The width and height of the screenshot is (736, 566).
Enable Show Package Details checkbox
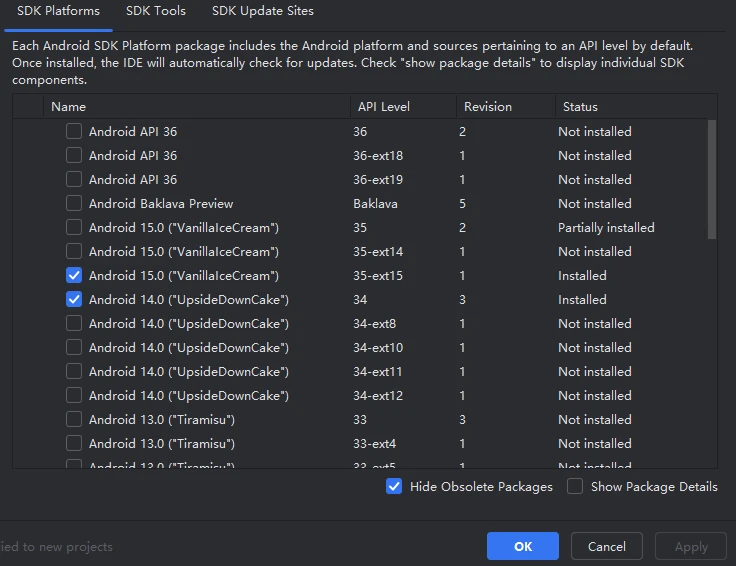pos(575,486)
